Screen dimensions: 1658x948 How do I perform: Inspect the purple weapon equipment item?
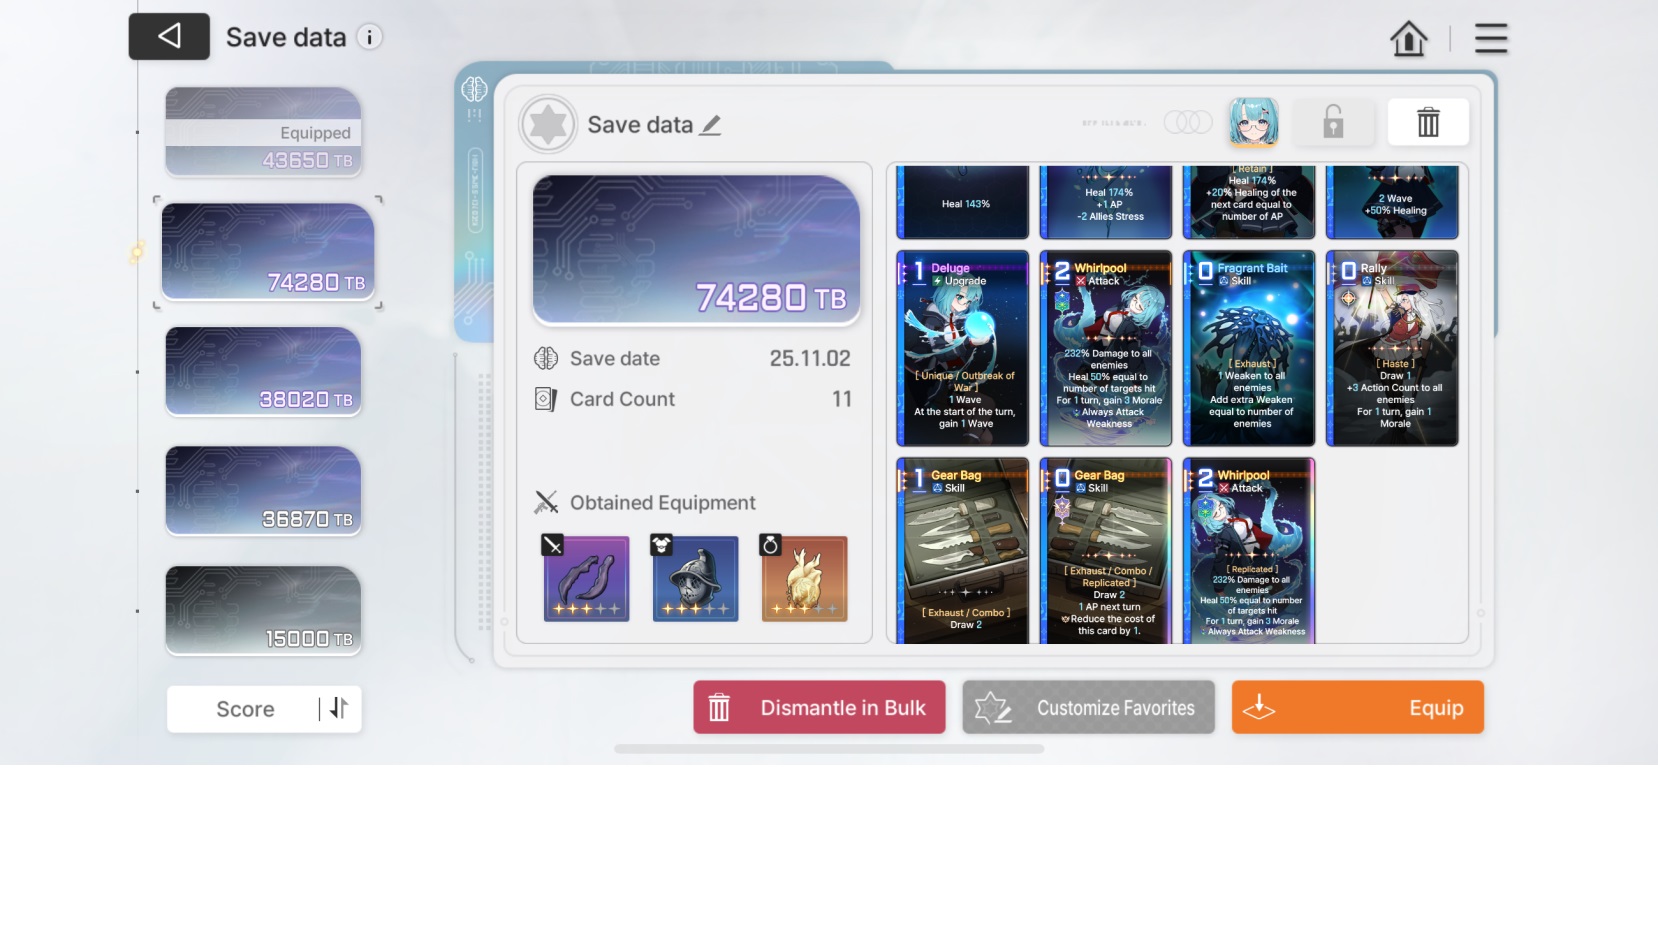coord(586,579)
